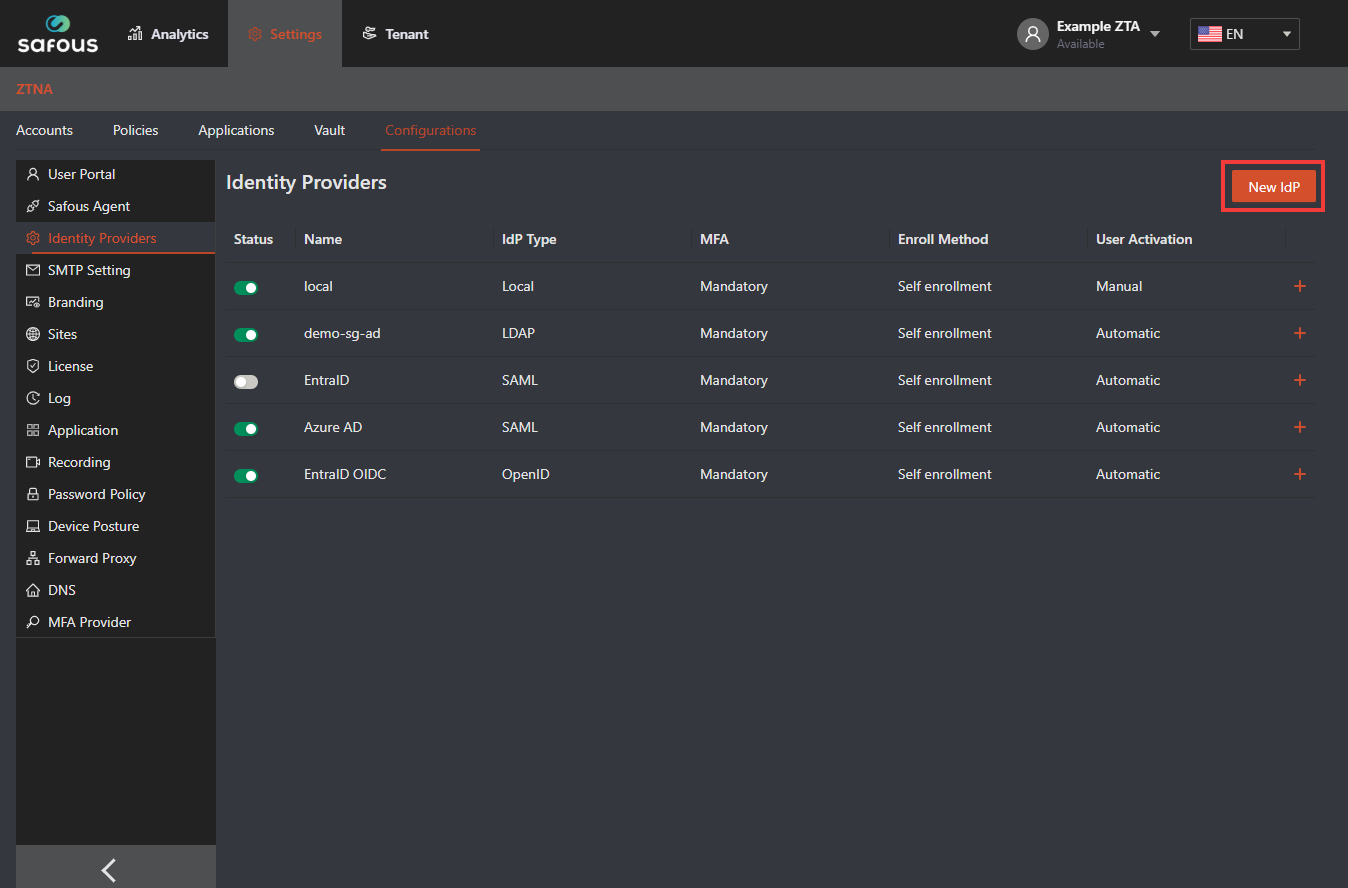The width and height of the screenshot is (1348, 888).
Task: Click the SMTP Setting envelope icon
Action: tap(33, 270)
